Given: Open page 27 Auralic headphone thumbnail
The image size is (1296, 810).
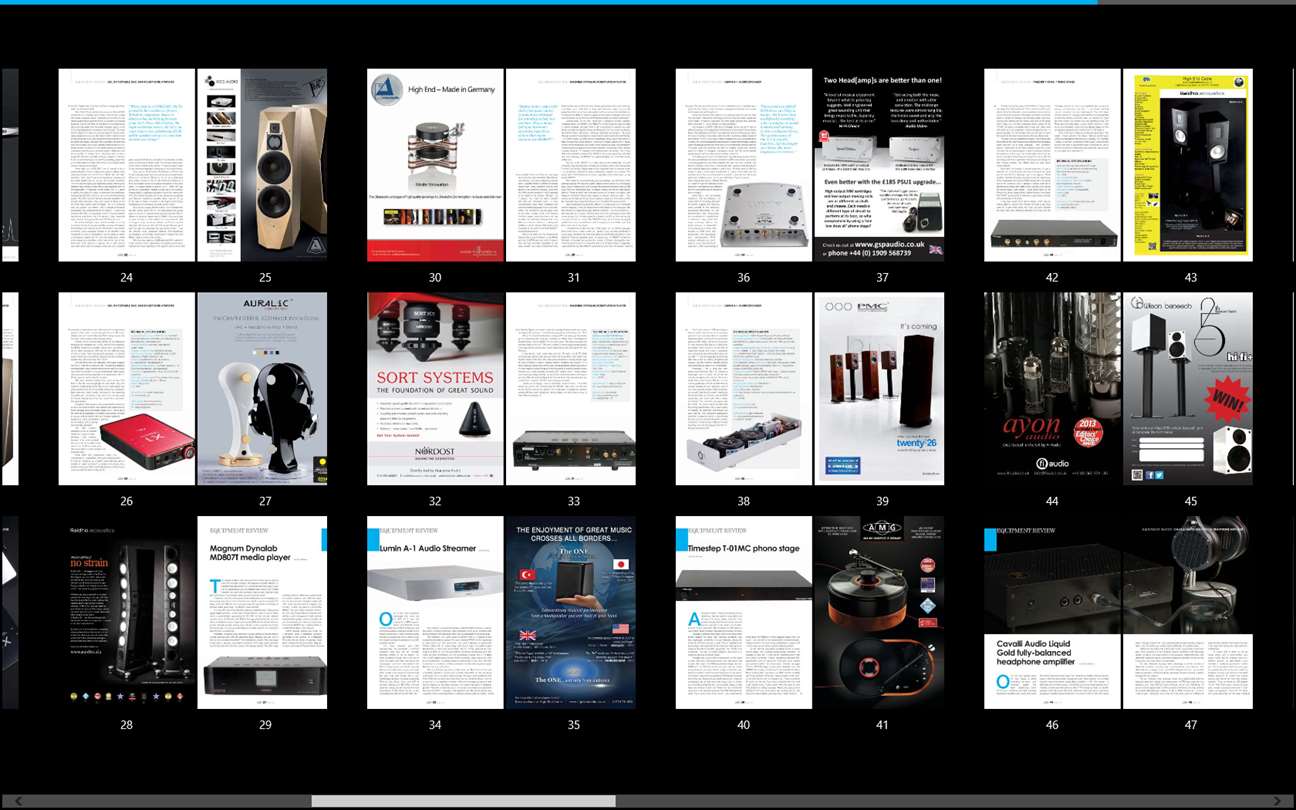Looking at the screenshot, I should 262,389.
